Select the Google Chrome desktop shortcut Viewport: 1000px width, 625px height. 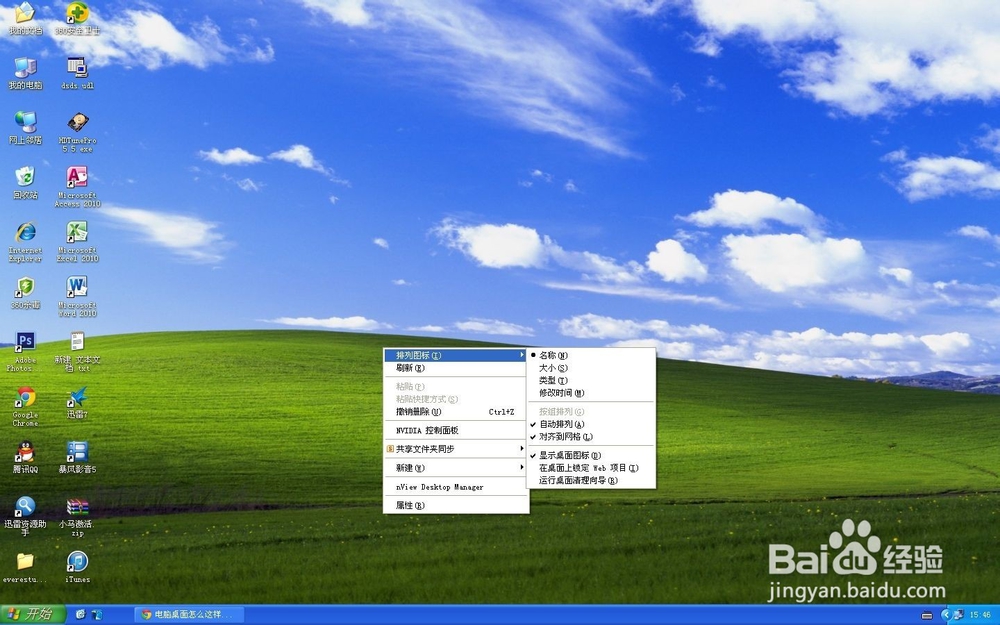point(26,407)
